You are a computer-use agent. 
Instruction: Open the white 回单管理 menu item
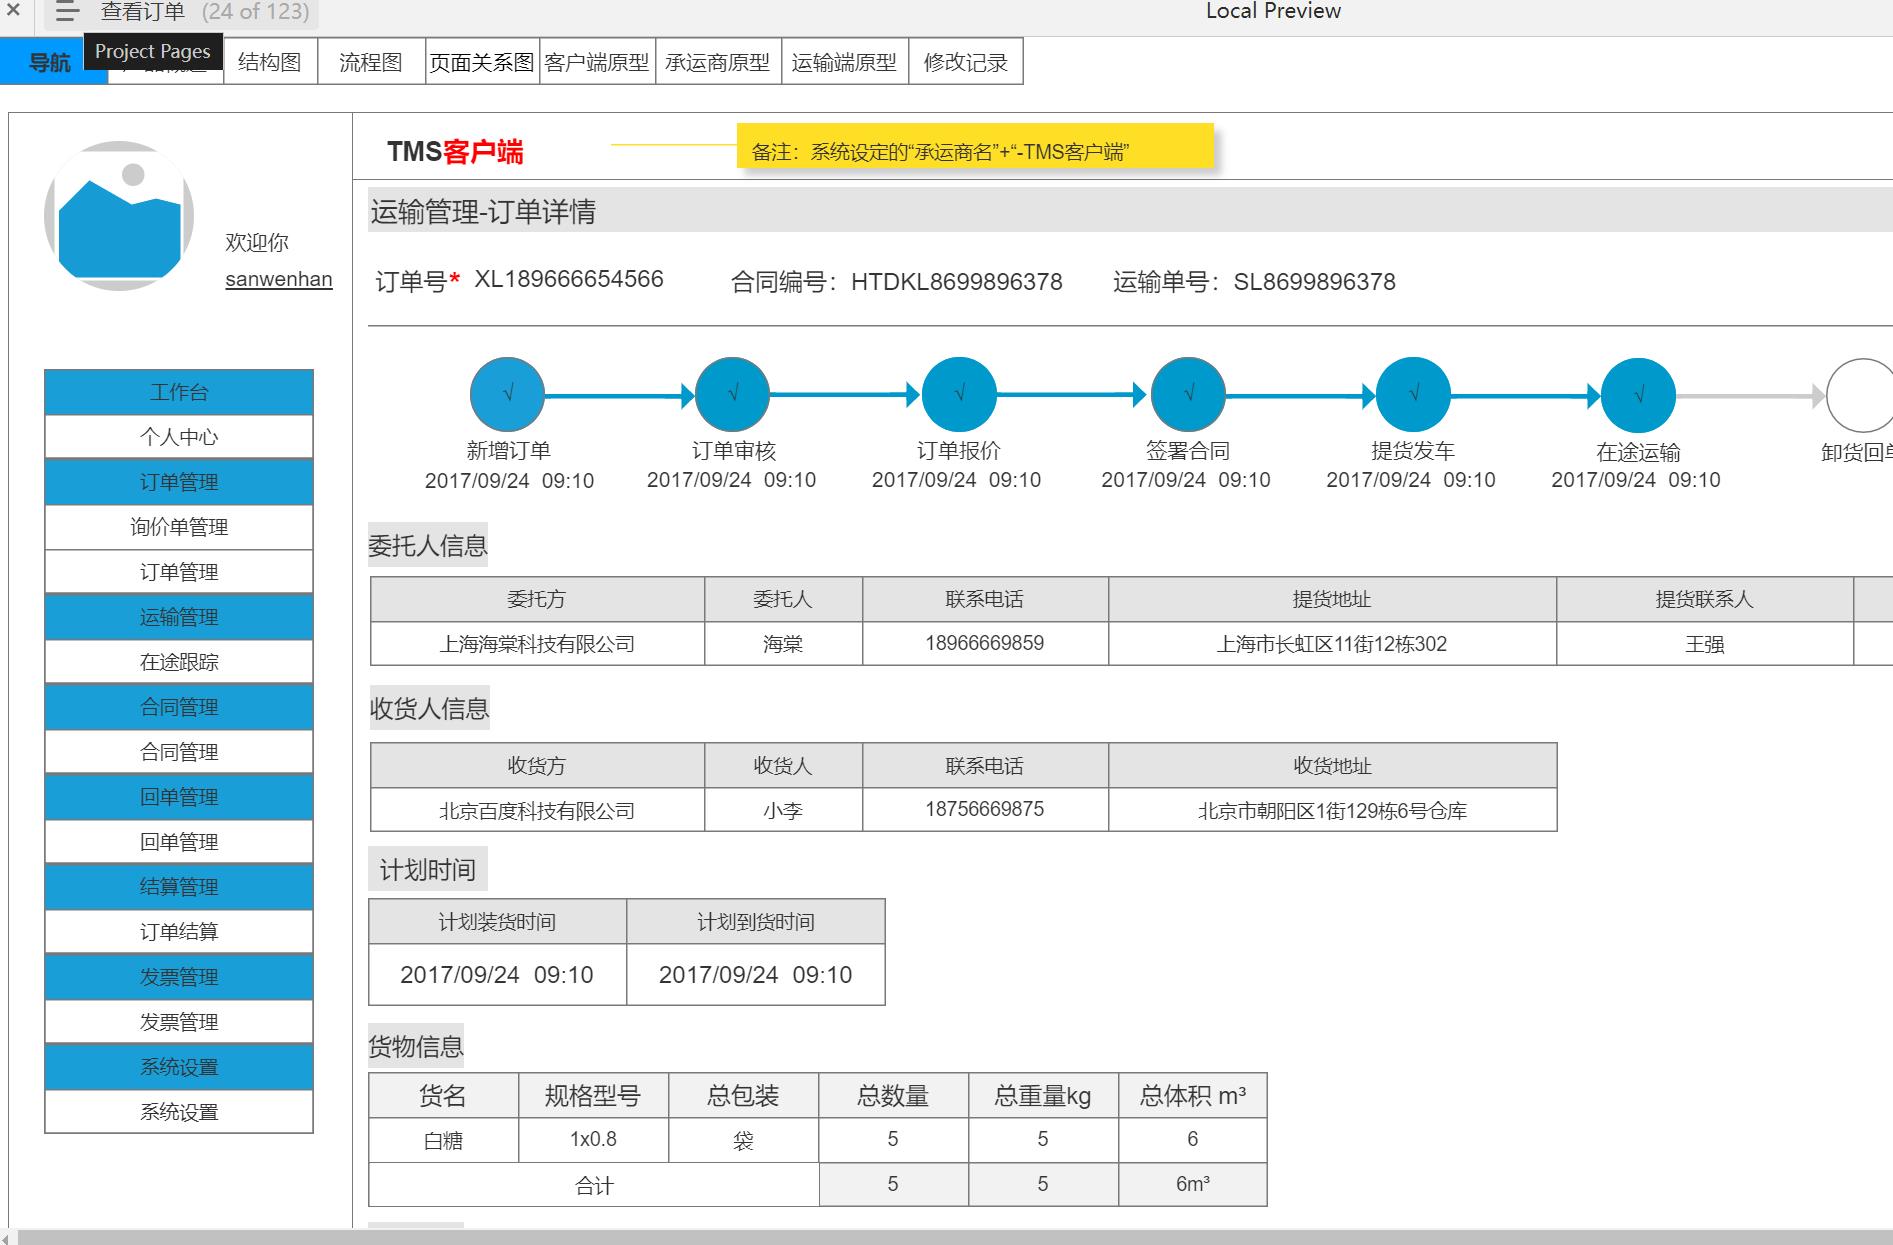(179, 842)
